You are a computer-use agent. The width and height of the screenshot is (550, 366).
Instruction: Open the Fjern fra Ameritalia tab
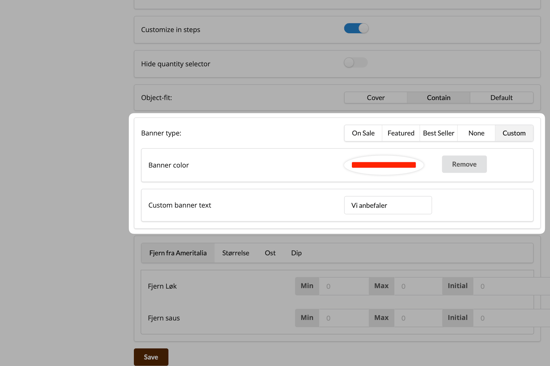click(178, 253)
